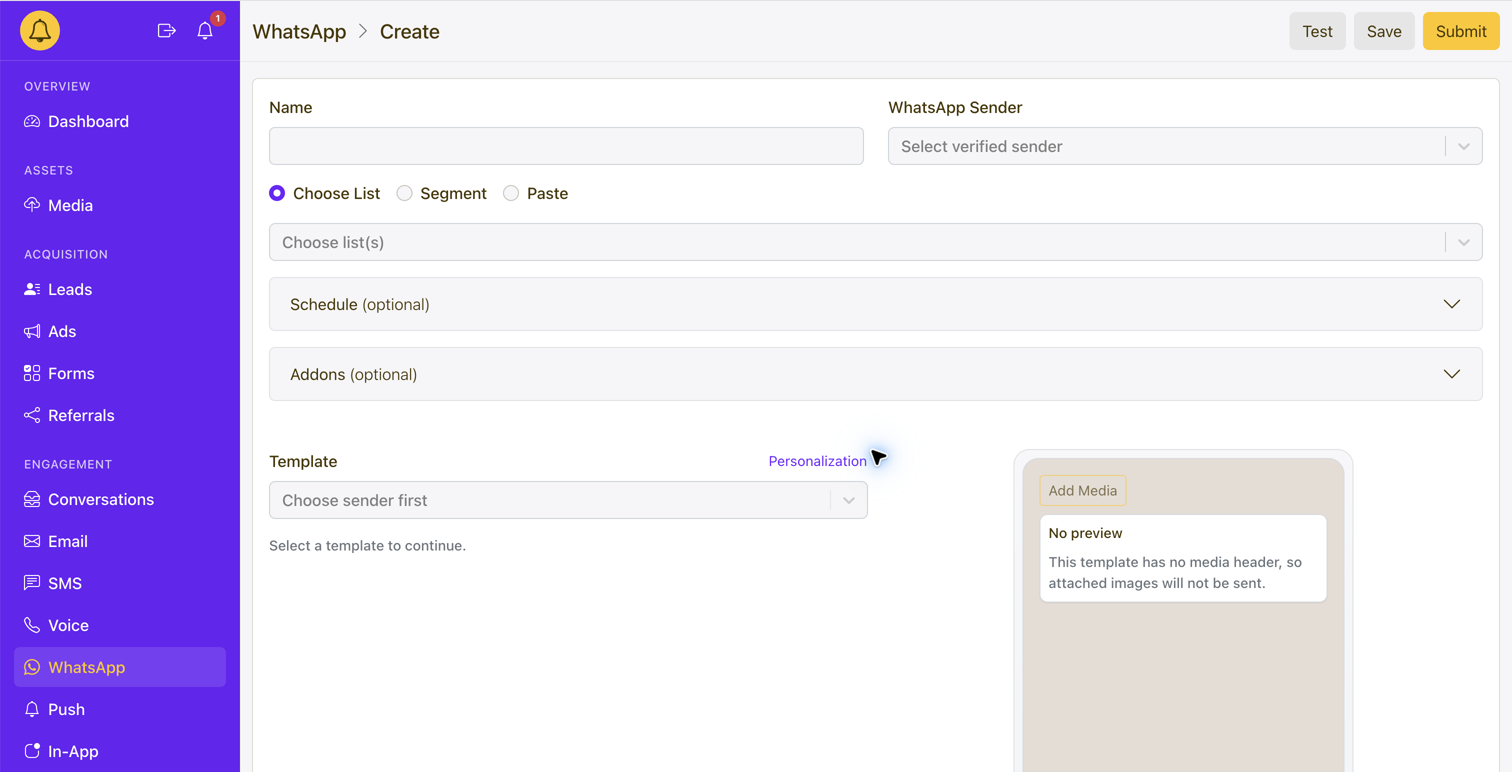Viewport: 1512px width, 772px height.
Task: Click the Schedule section chevron arrow
Action: point(1452,304)
